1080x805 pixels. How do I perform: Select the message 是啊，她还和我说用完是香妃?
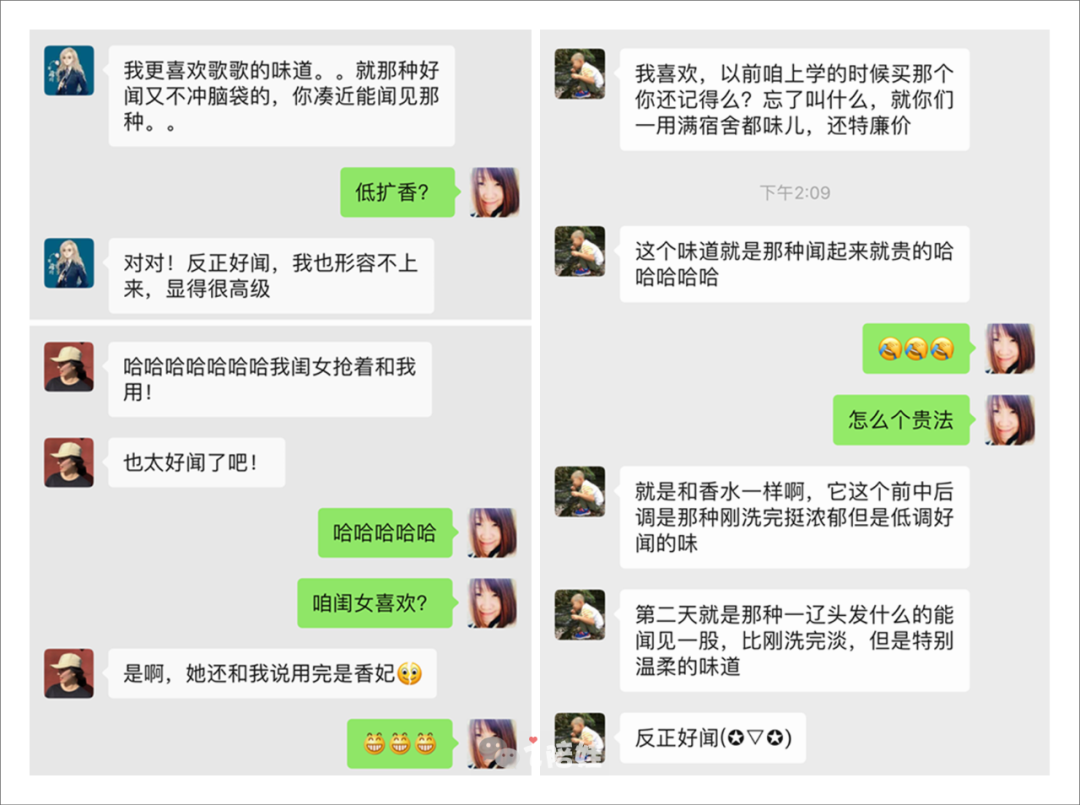point(272,673)
